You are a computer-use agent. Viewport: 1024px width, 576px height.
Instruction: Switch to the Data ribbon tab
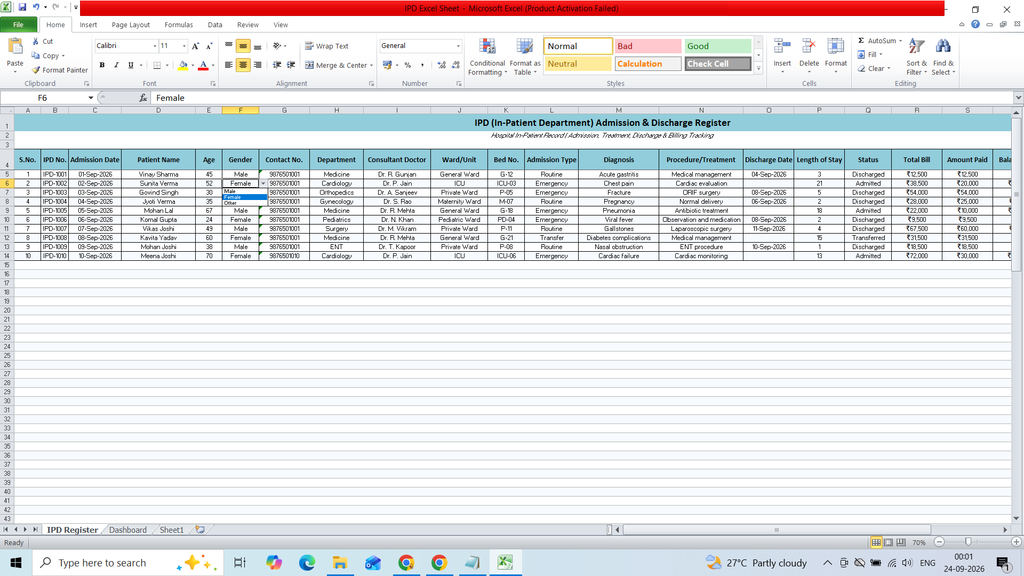tap(215, 25)
